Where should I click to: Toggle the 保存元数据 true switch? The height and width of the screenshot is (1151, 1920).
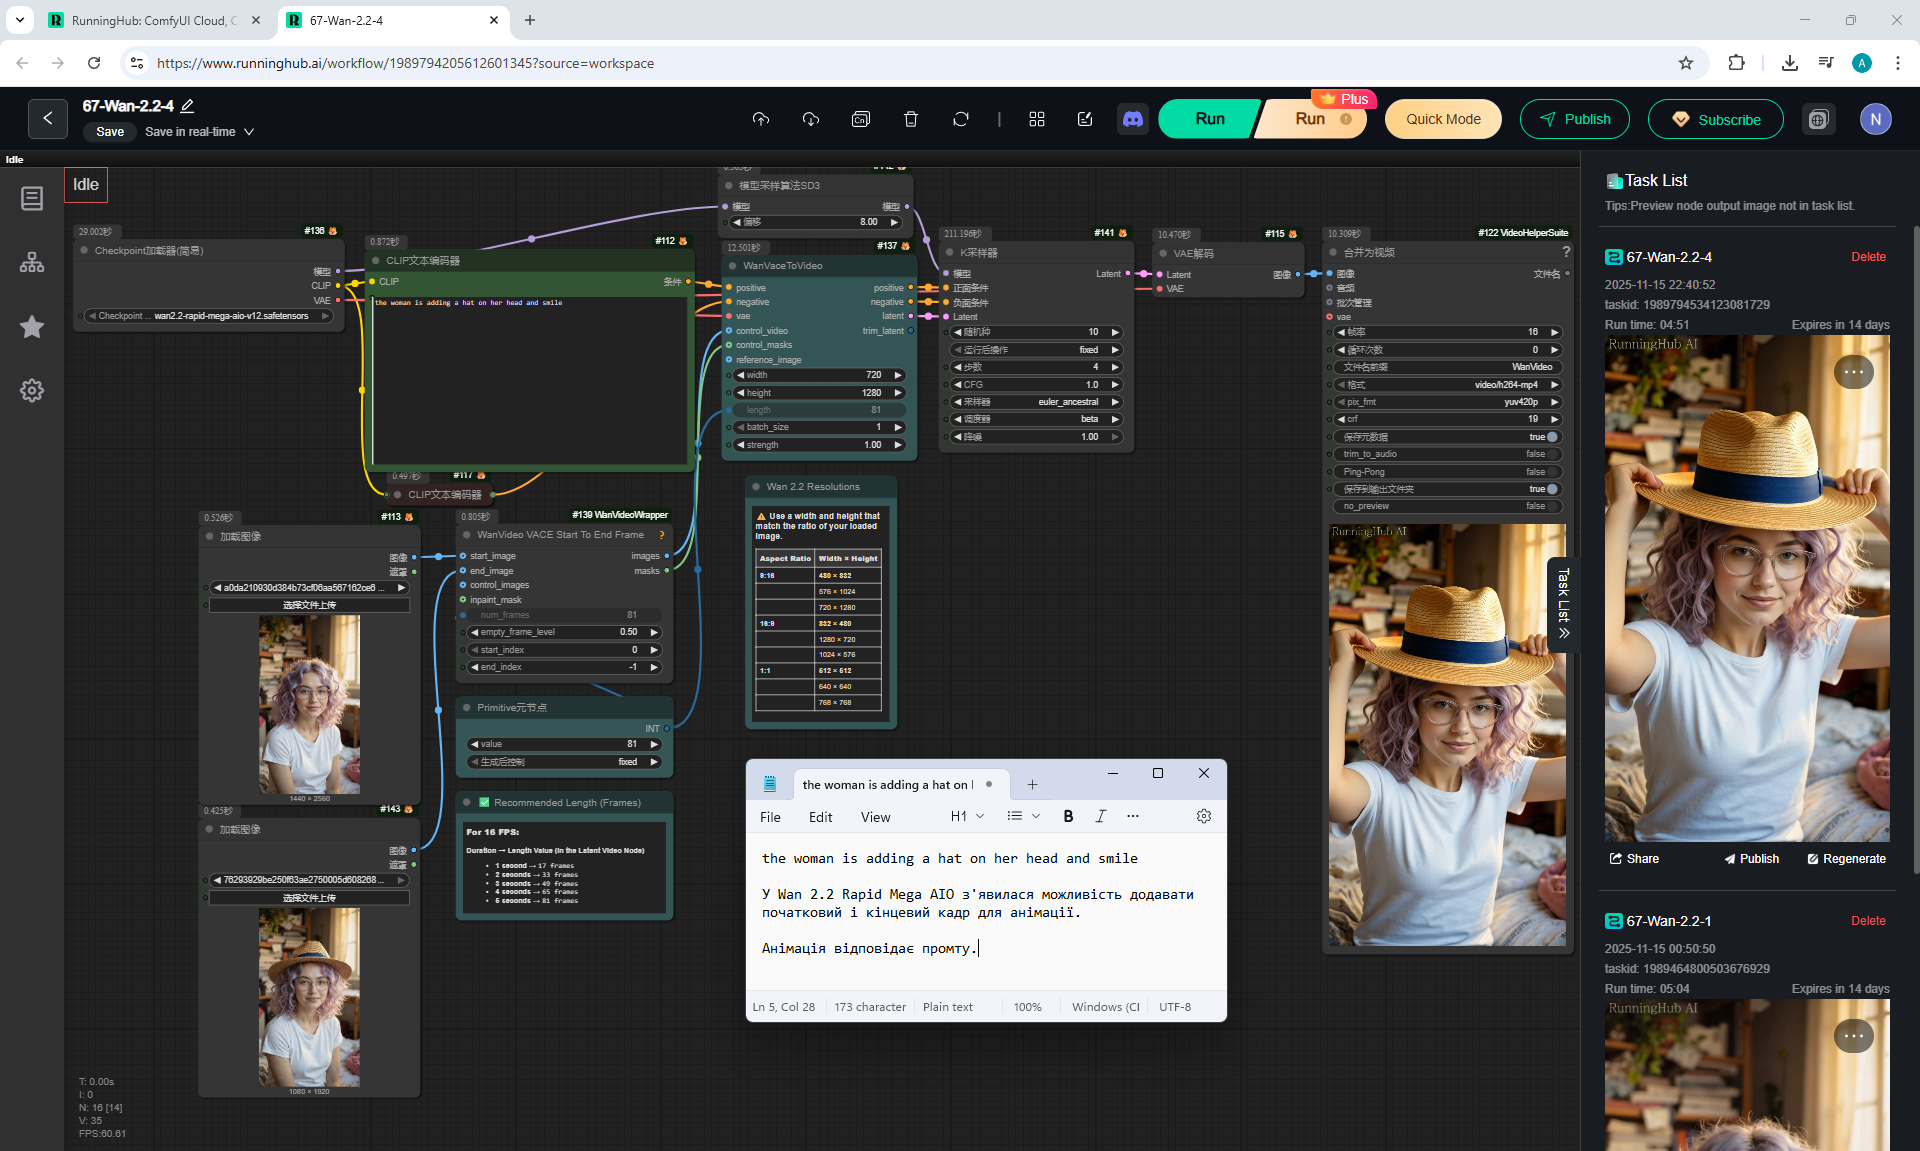(1552, 437)
